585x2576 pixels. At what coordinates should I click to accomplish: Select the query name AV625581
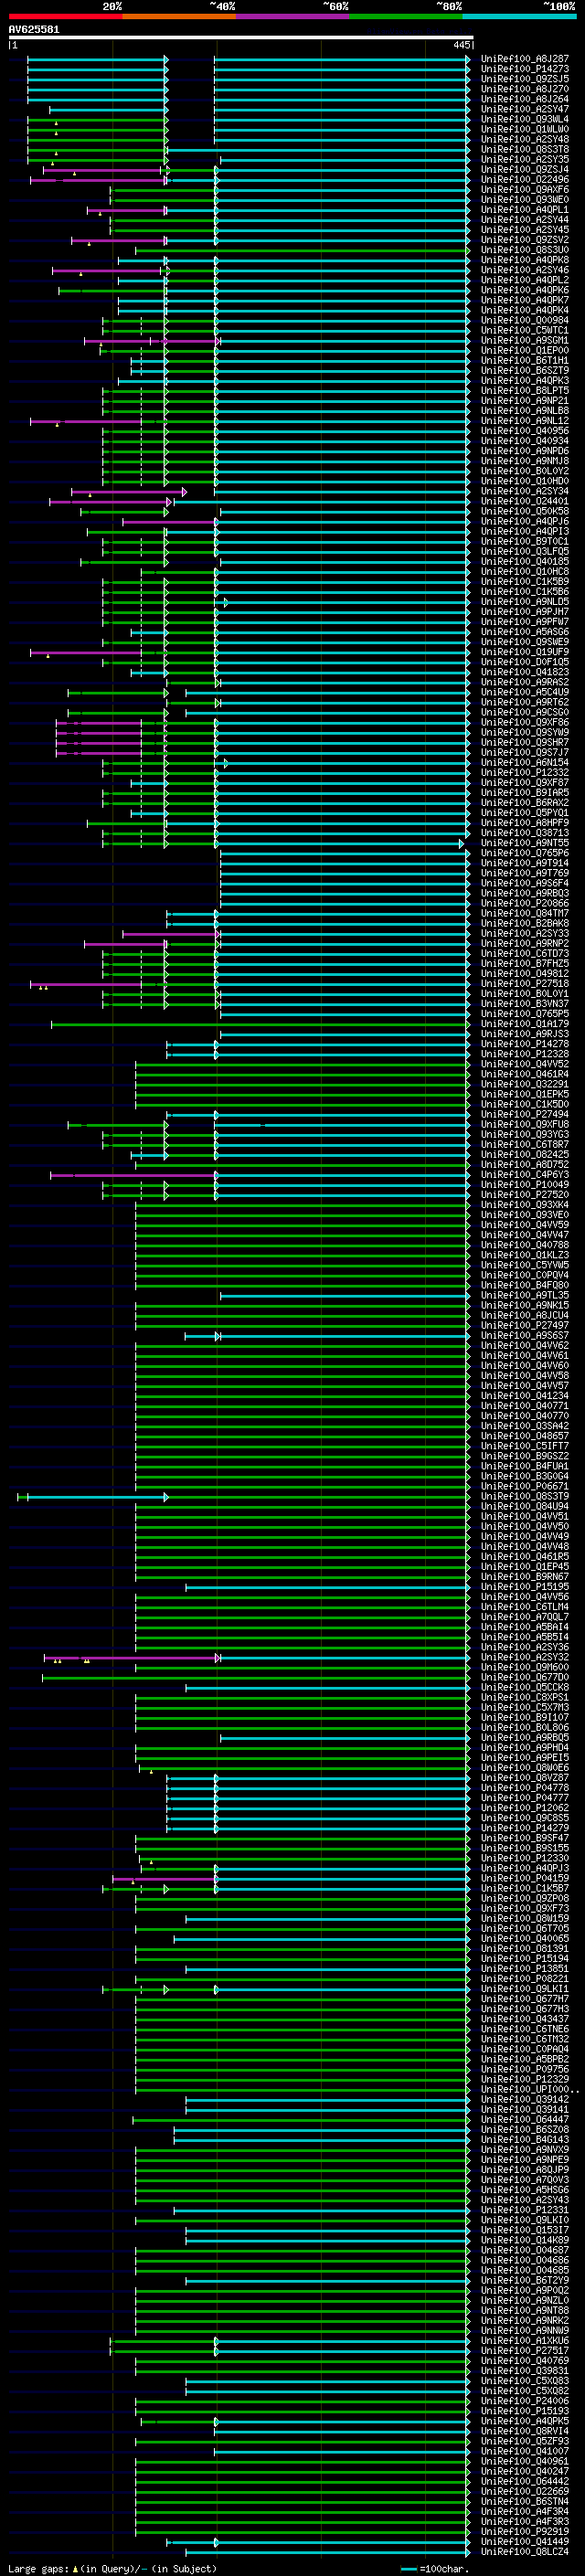[34, 29]
